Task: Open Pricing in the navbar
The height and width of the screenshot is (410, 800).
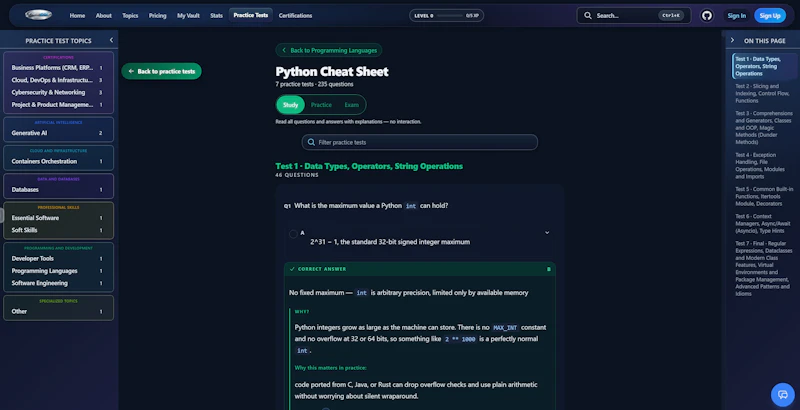Action: pos(158,16)
